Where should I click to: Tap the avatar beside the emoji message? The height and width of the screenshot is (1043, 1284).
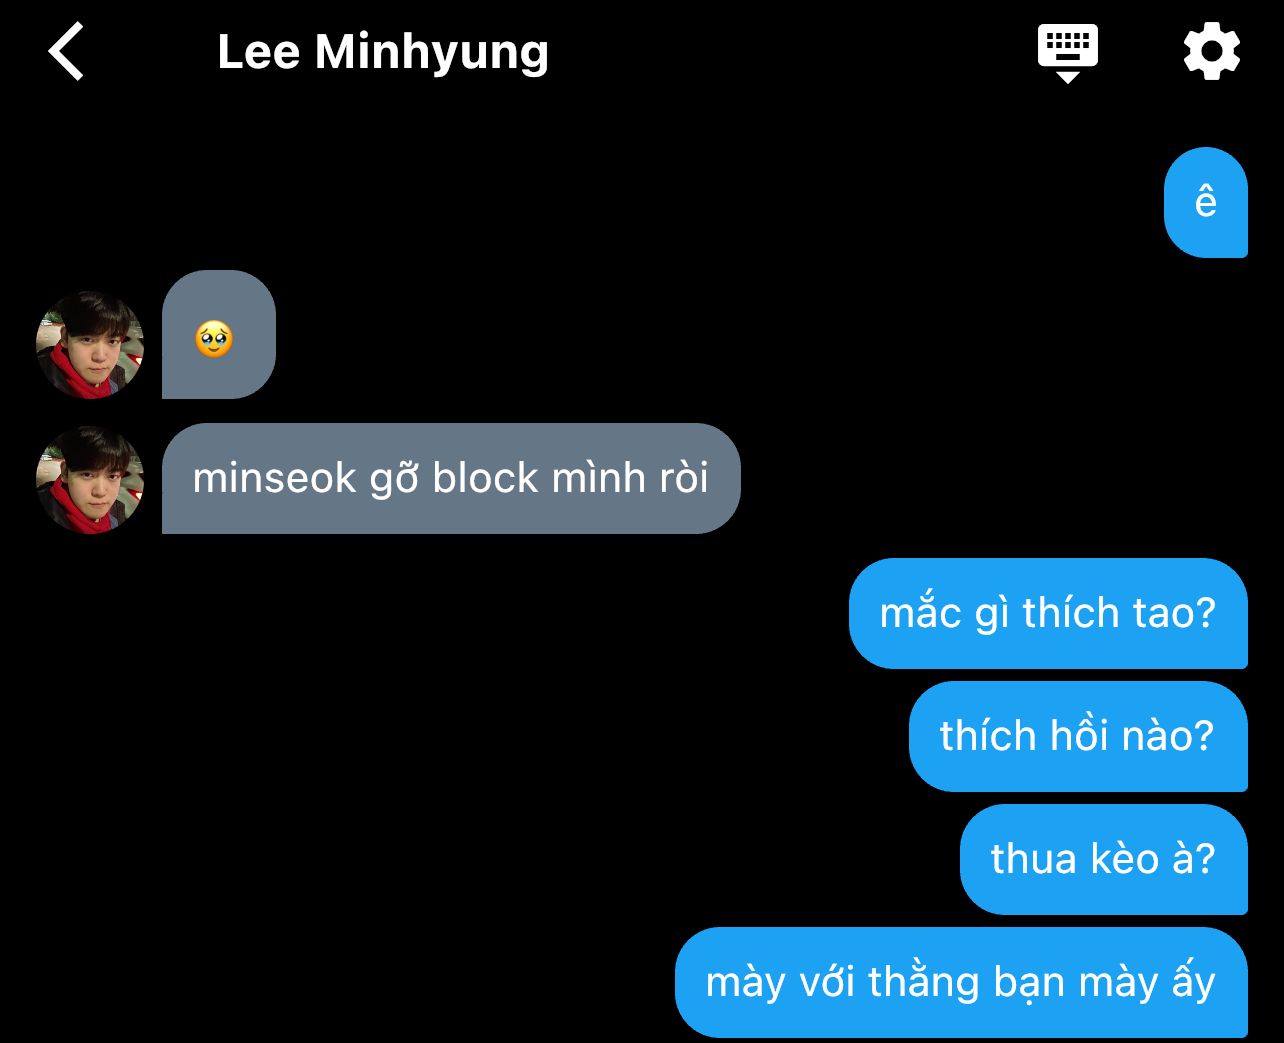[90, 345]
